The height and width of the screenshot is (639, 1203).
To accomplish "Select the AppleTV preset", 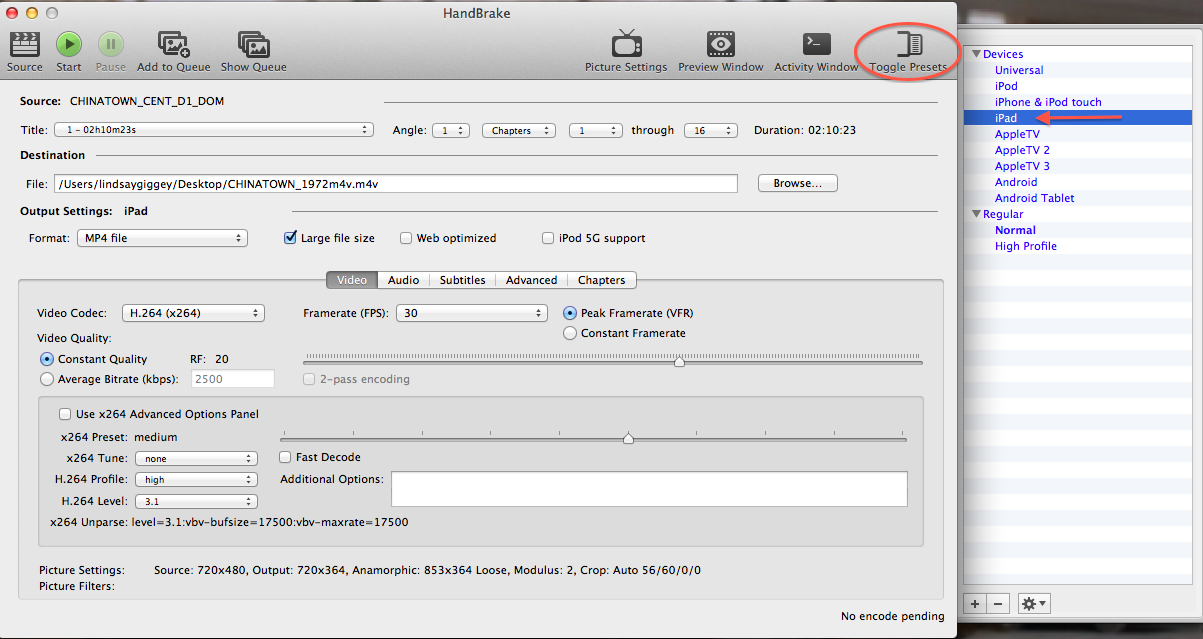I will [x=1017, y=134].
